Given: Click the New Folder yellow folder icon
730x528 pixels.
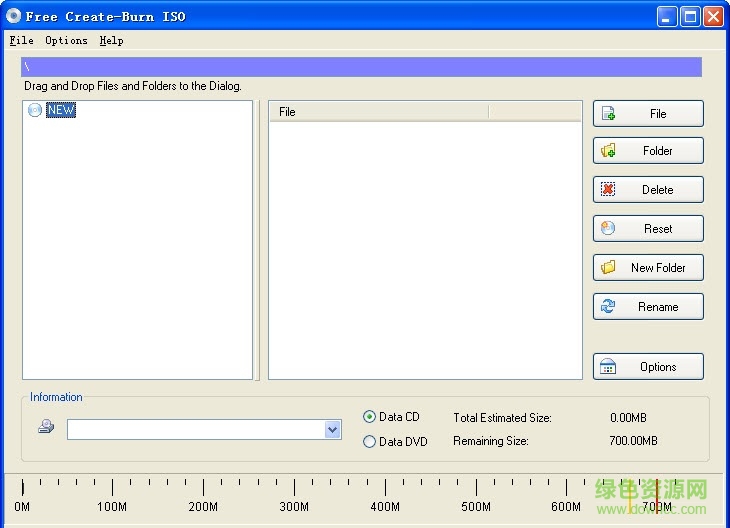Looking at the screenshot, I should coord(608,268).
